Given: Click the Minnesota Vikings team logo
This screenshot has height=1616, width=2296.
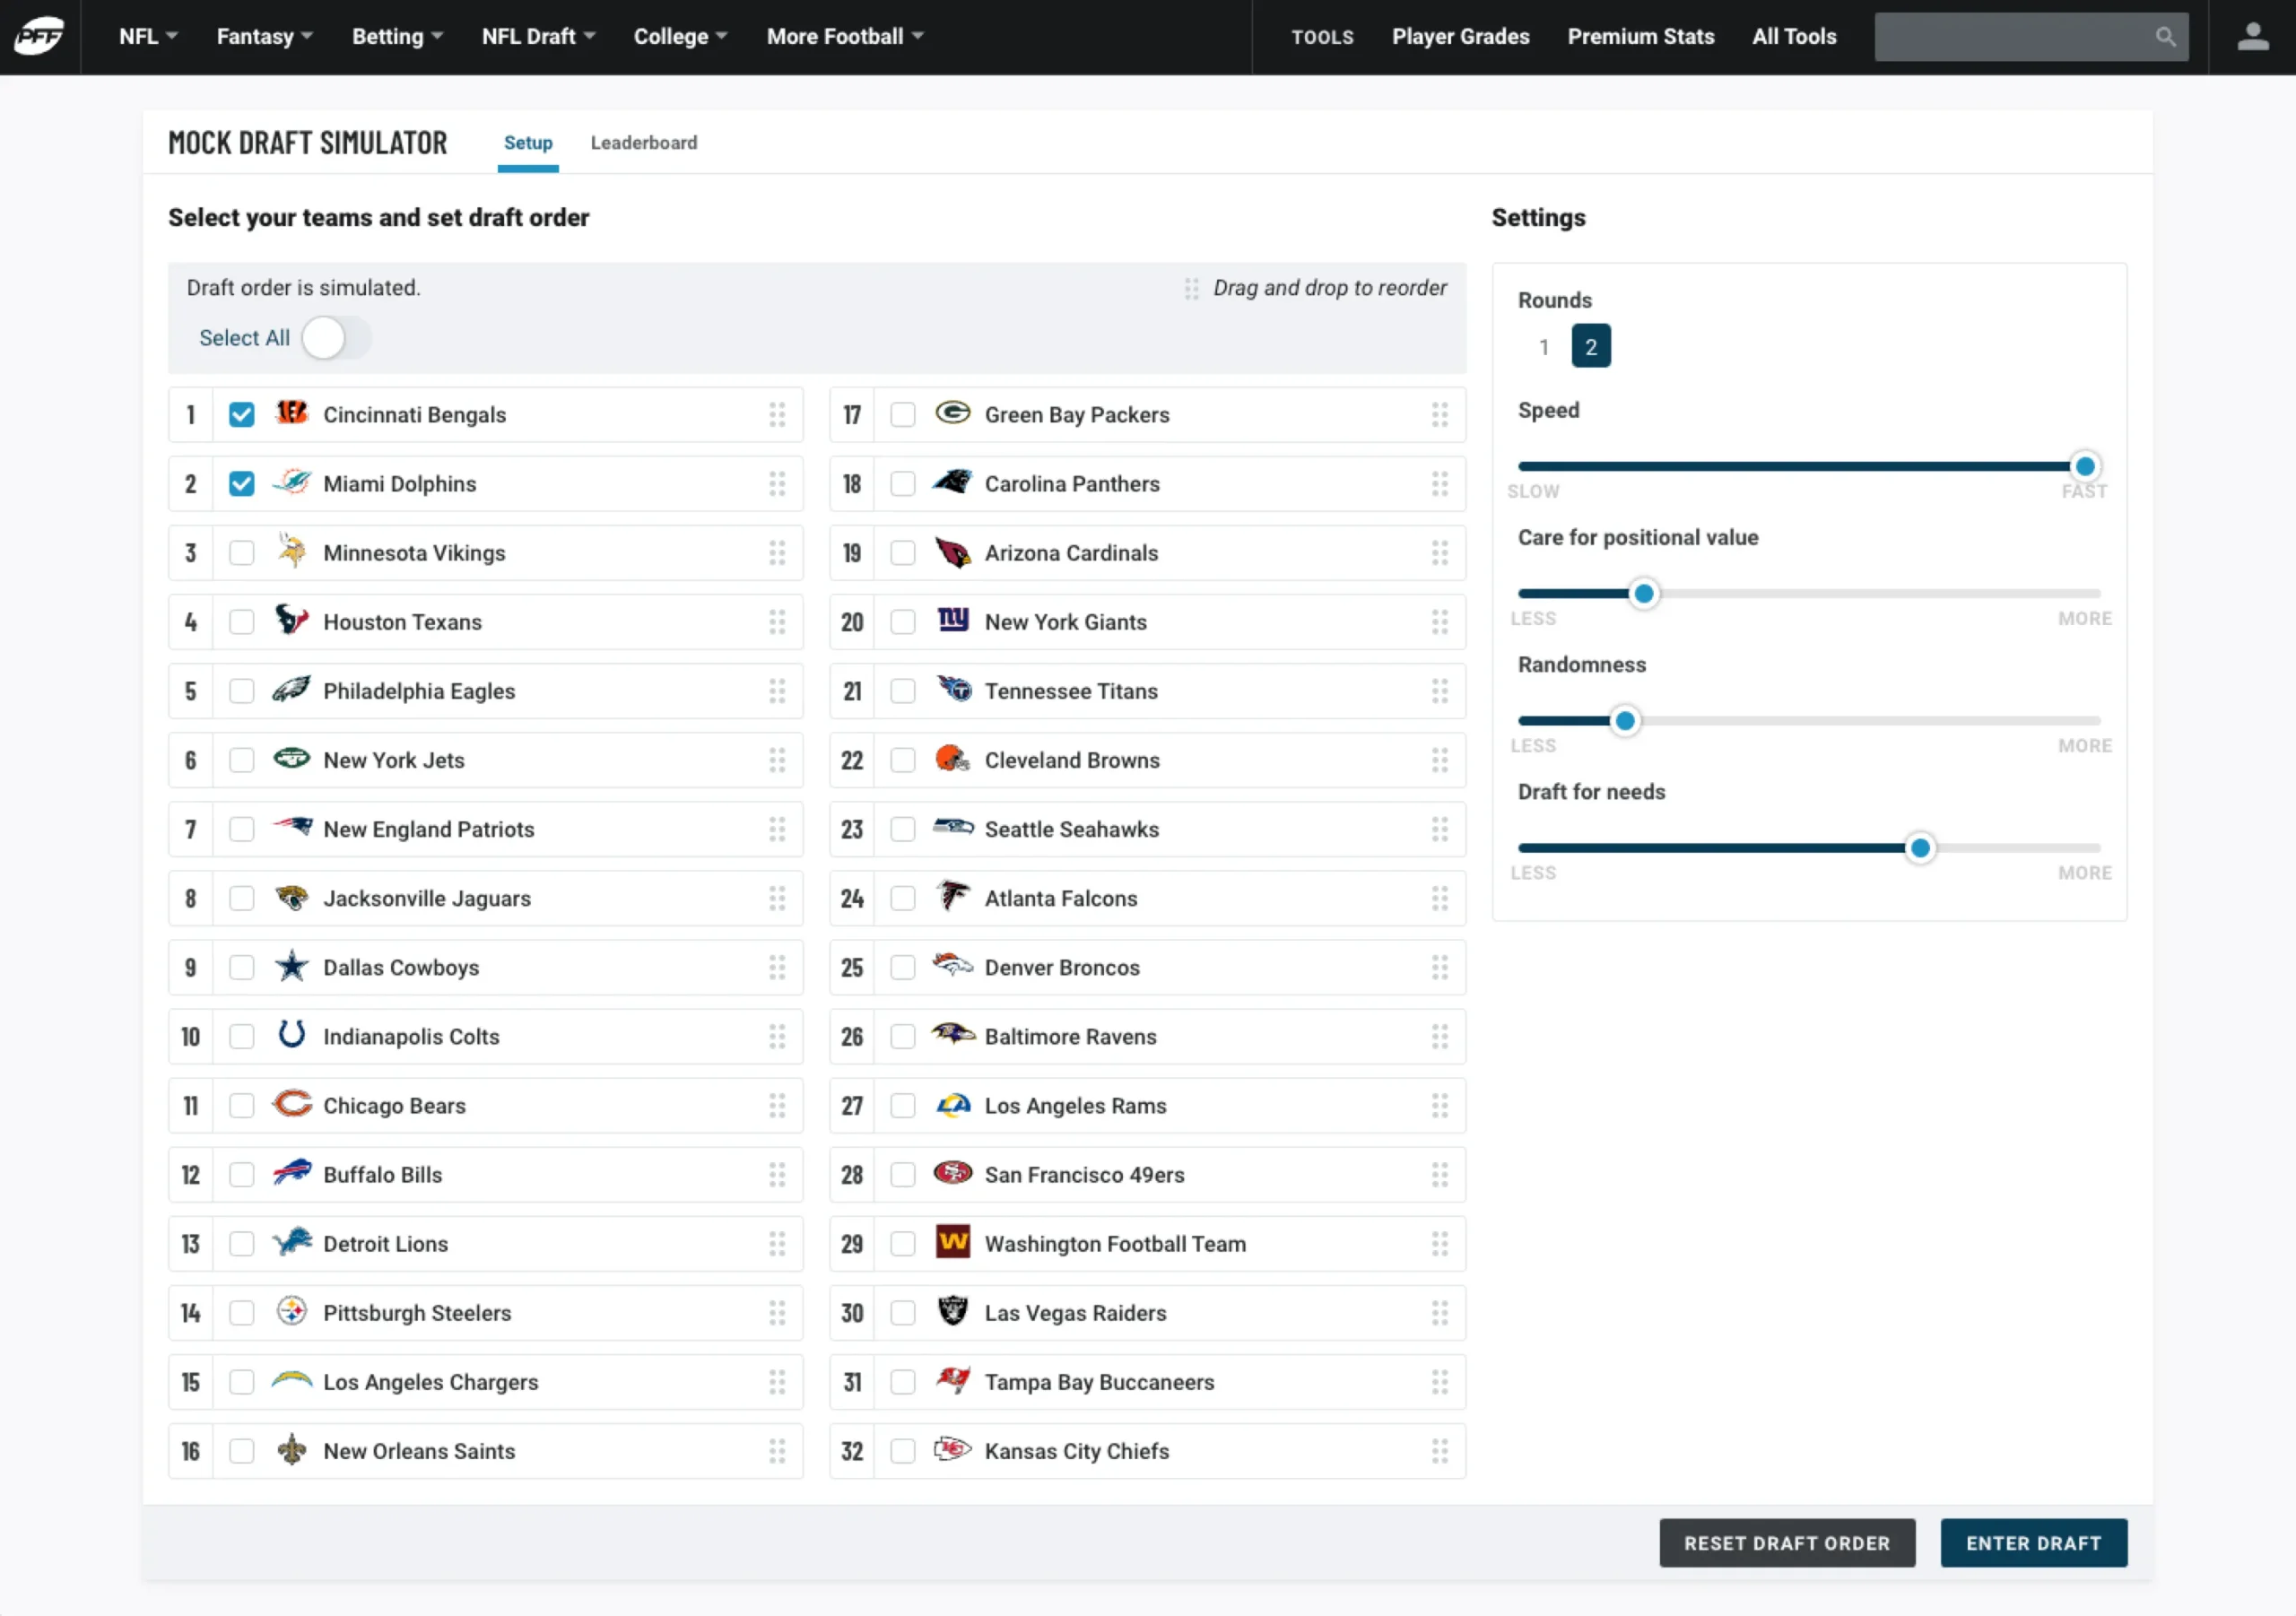Looking at the screenshot, I should (292, 551).
